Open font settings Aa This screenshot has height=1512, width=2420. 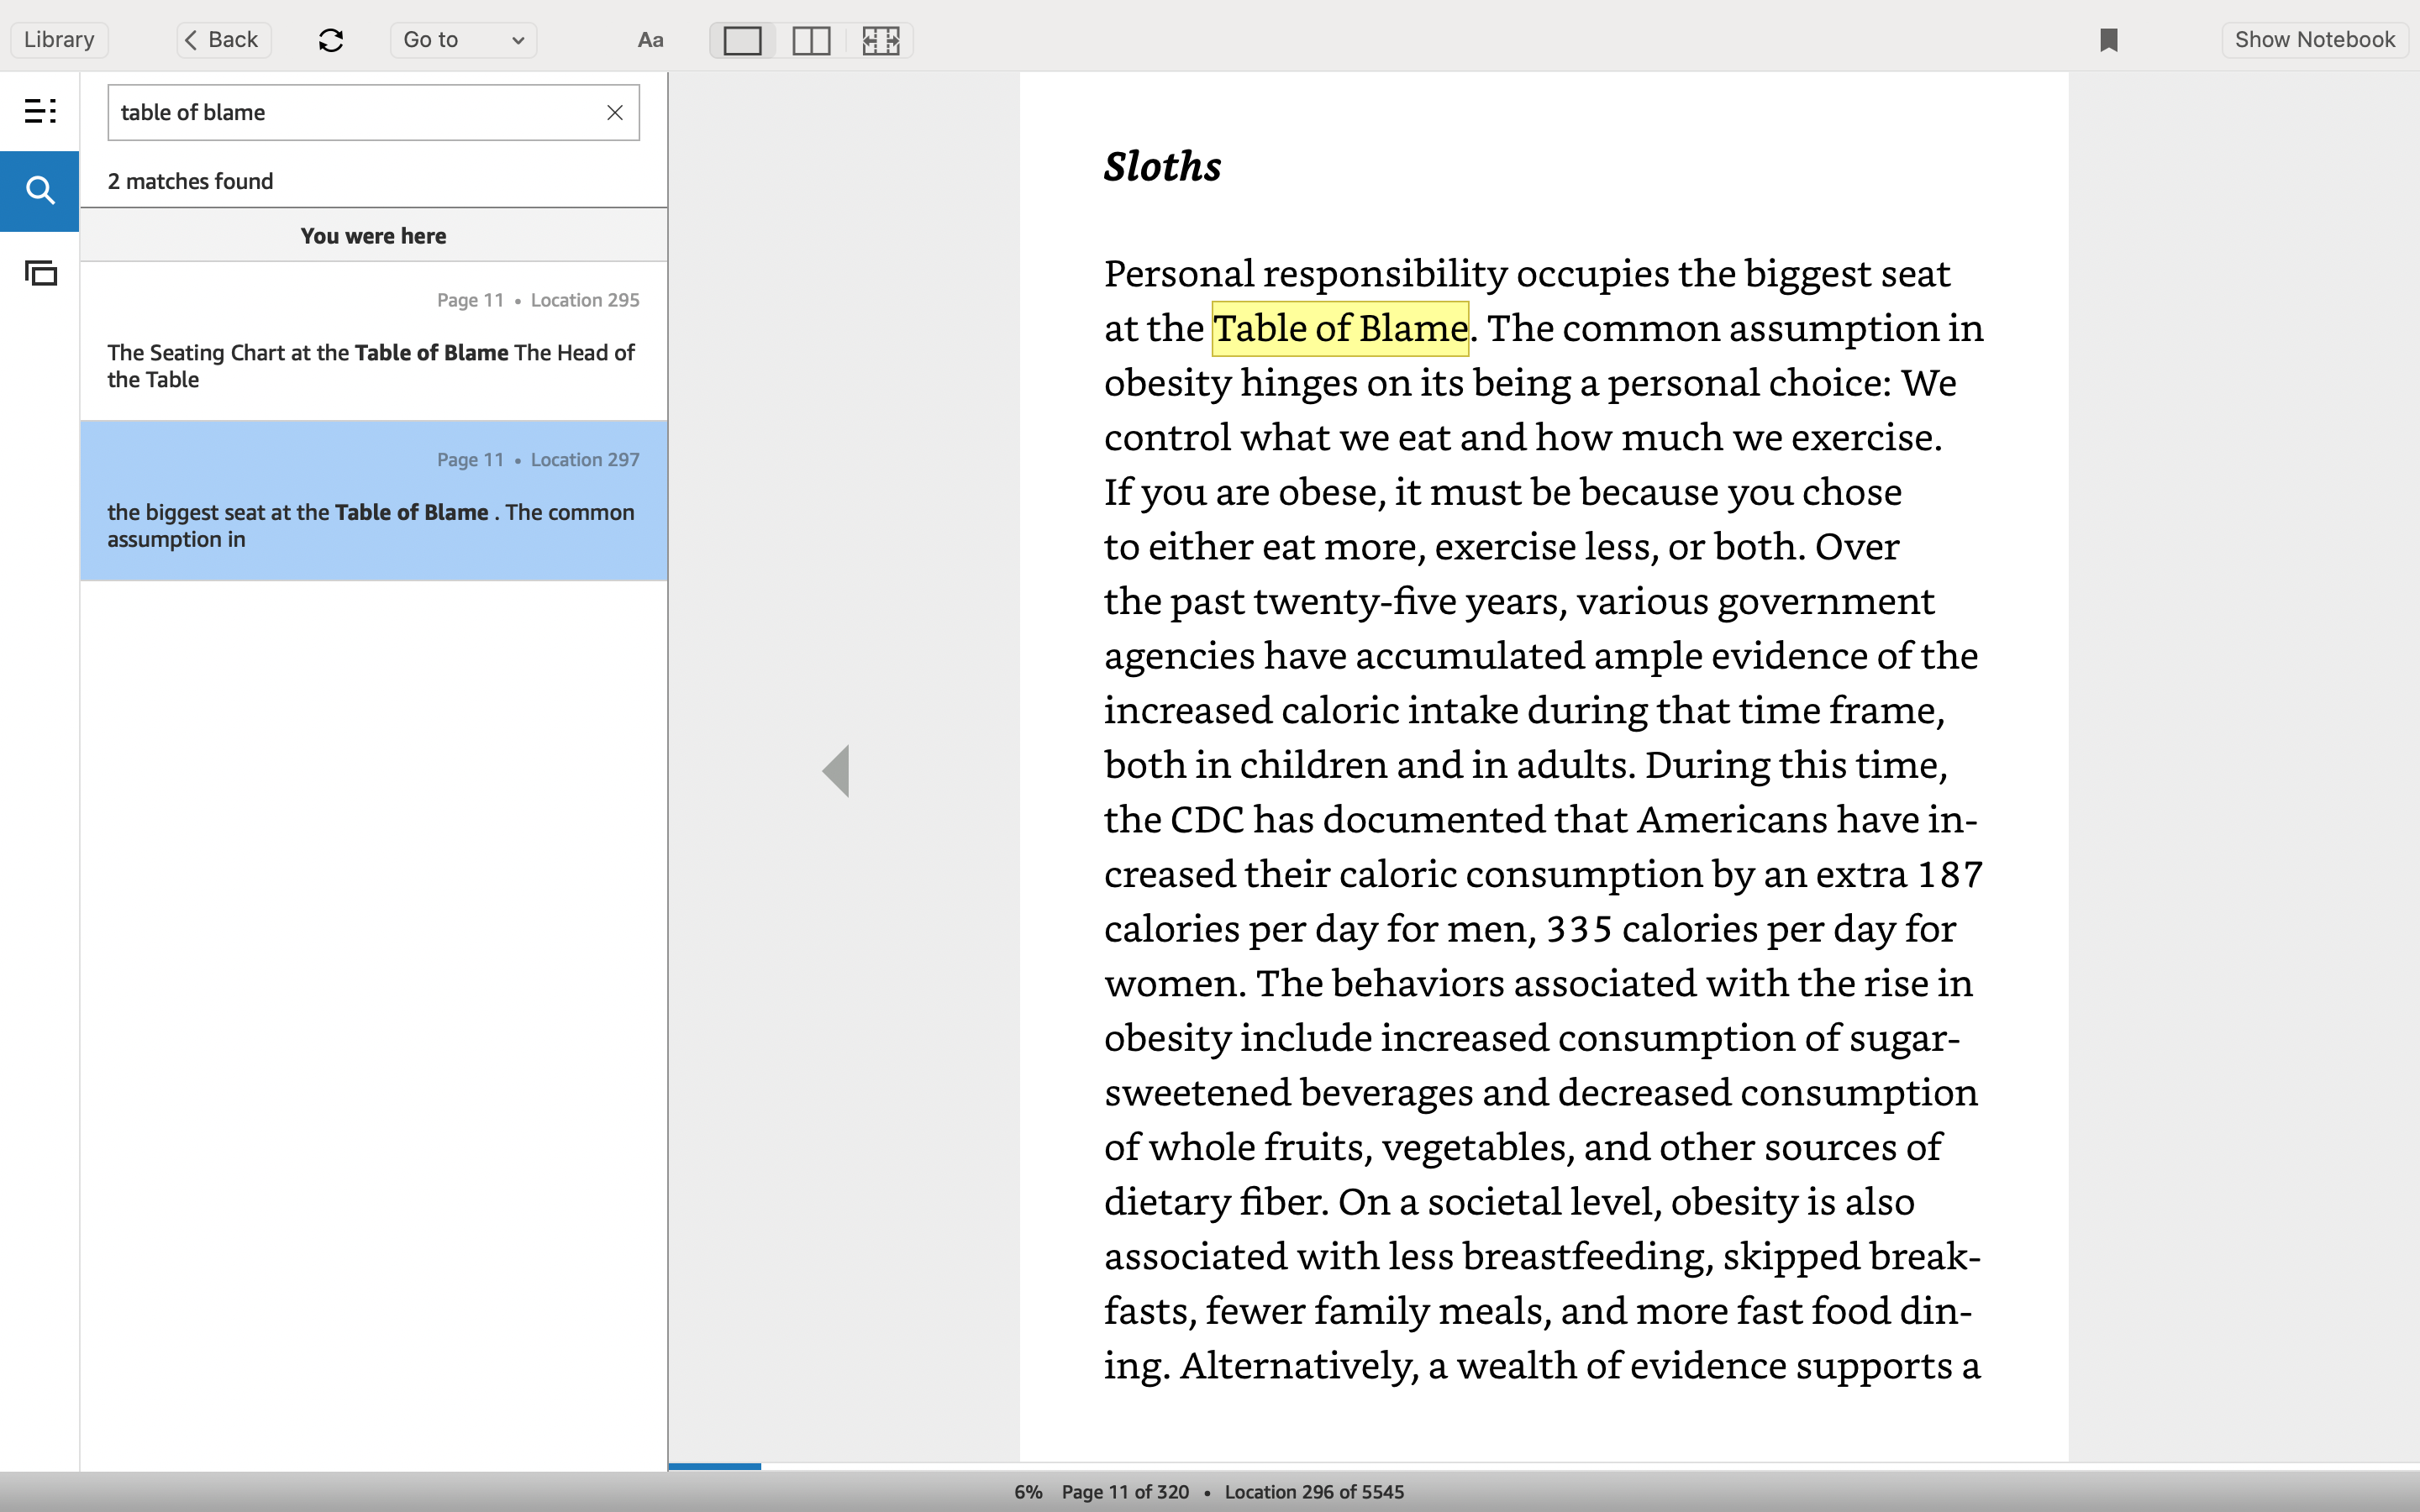pos(650,40)
